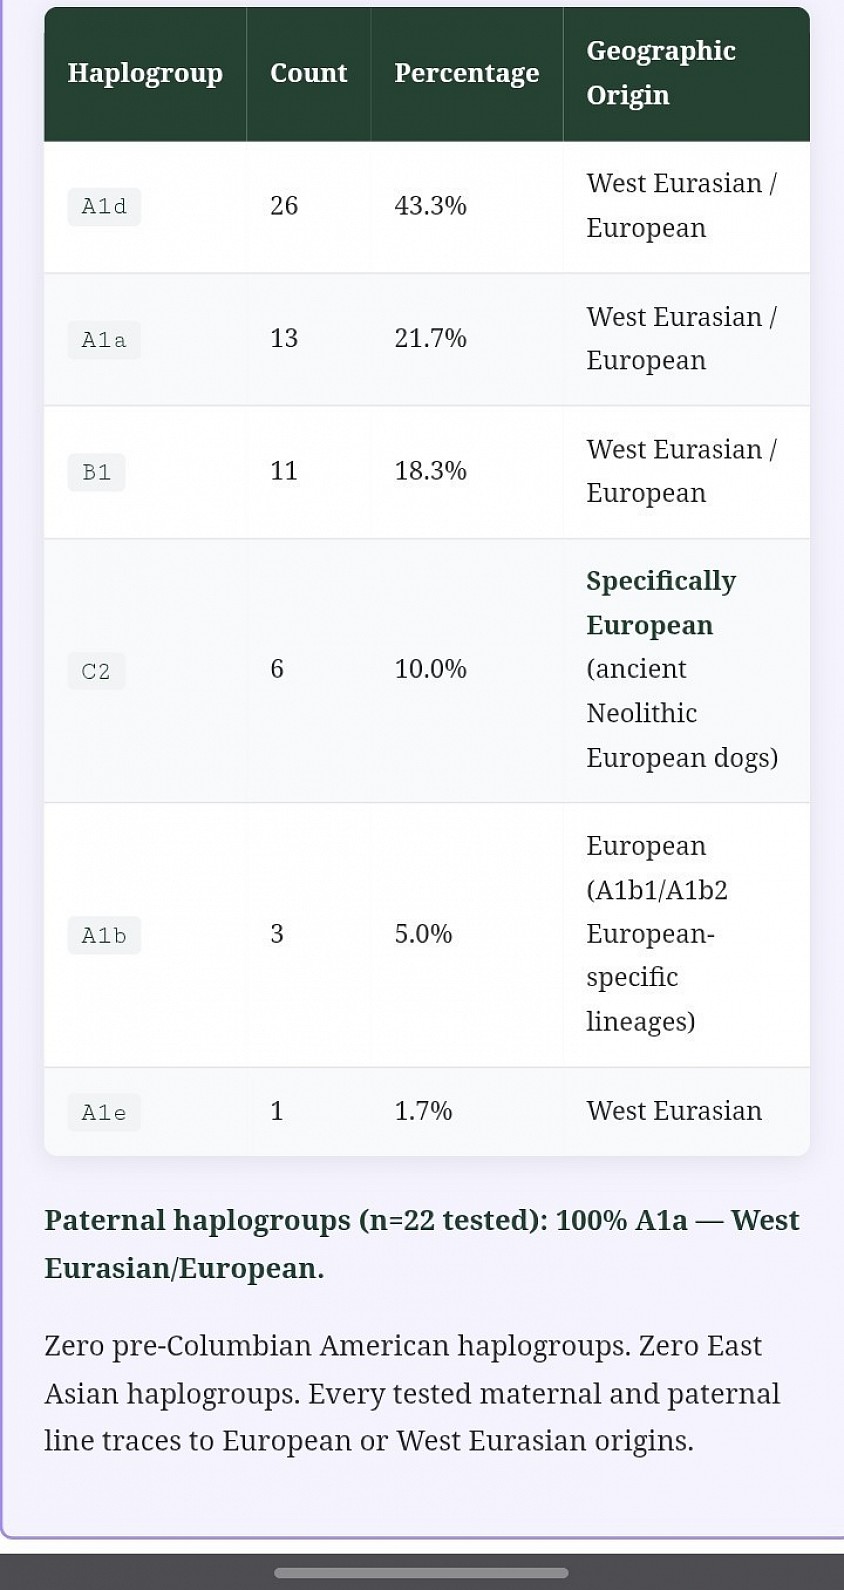The image size is (844, 1590).
Task: Click the Count column header
Action: click(308, 74)
